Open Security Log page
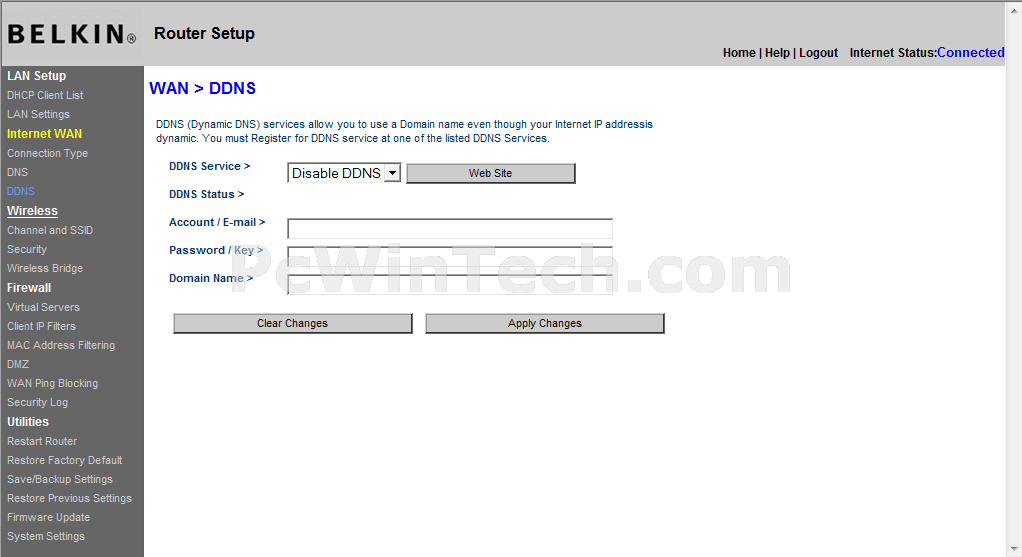Image resolution: width=1022 pixels, height=557 pixels. point(38,402)
